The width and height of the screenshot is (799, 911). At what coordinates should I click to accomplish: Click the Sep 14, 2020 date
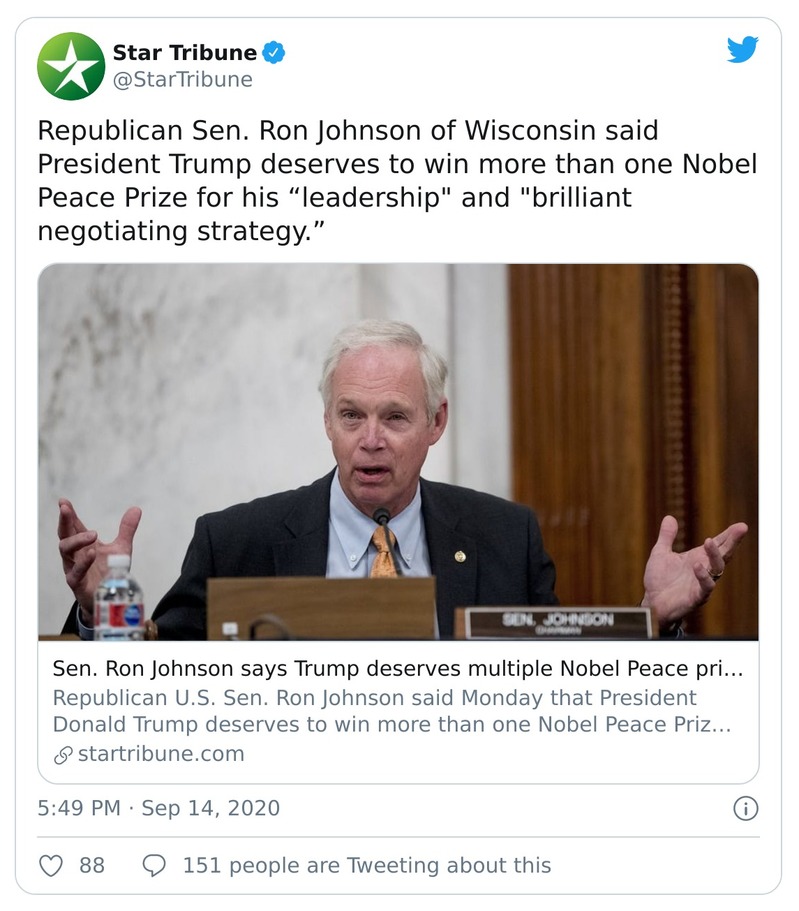[x=210, y=808]
